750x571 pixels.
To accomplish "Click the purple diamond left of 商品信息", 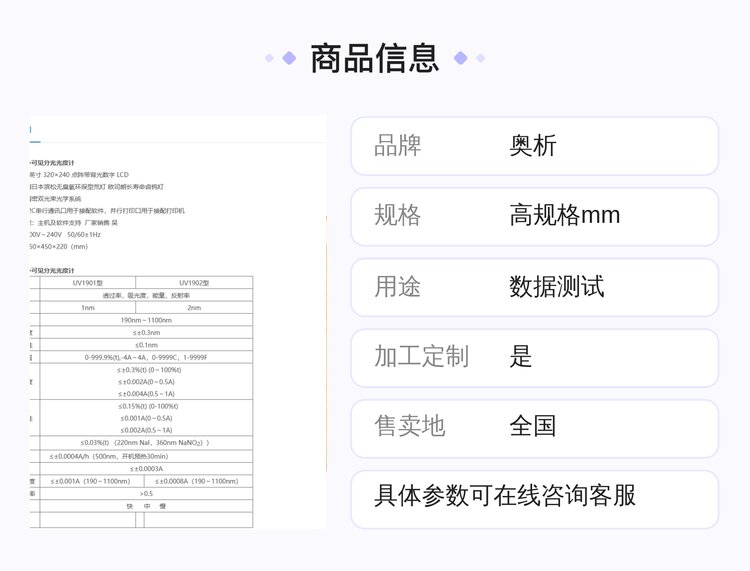I will click(x=289, y=58).
